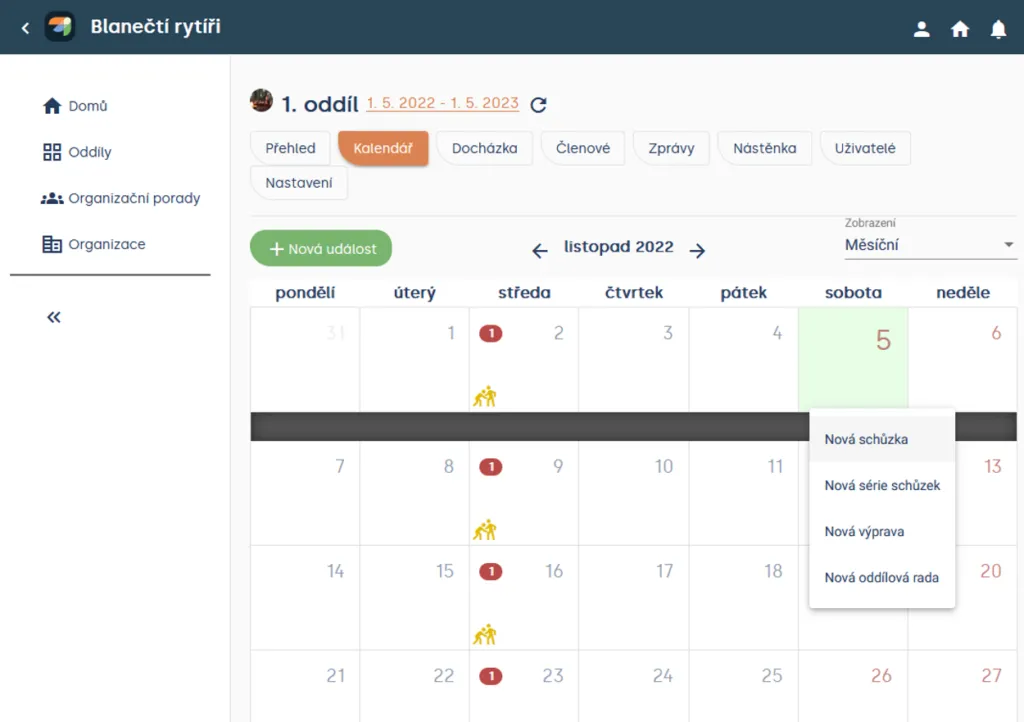The height and width of the screenshot is (722, 1024).
Task: Go to previous month arrow
Action: pos(539,251)
